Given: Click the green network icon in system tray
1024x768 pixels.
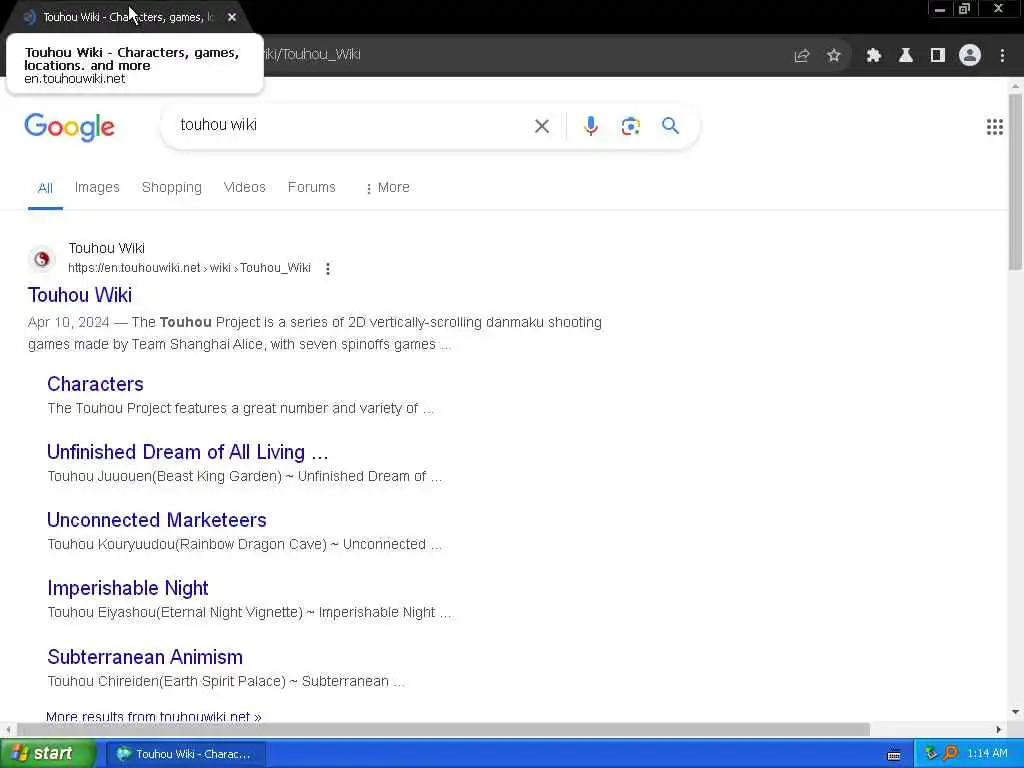Looking at the screenshot, I should tap(931, 754).
